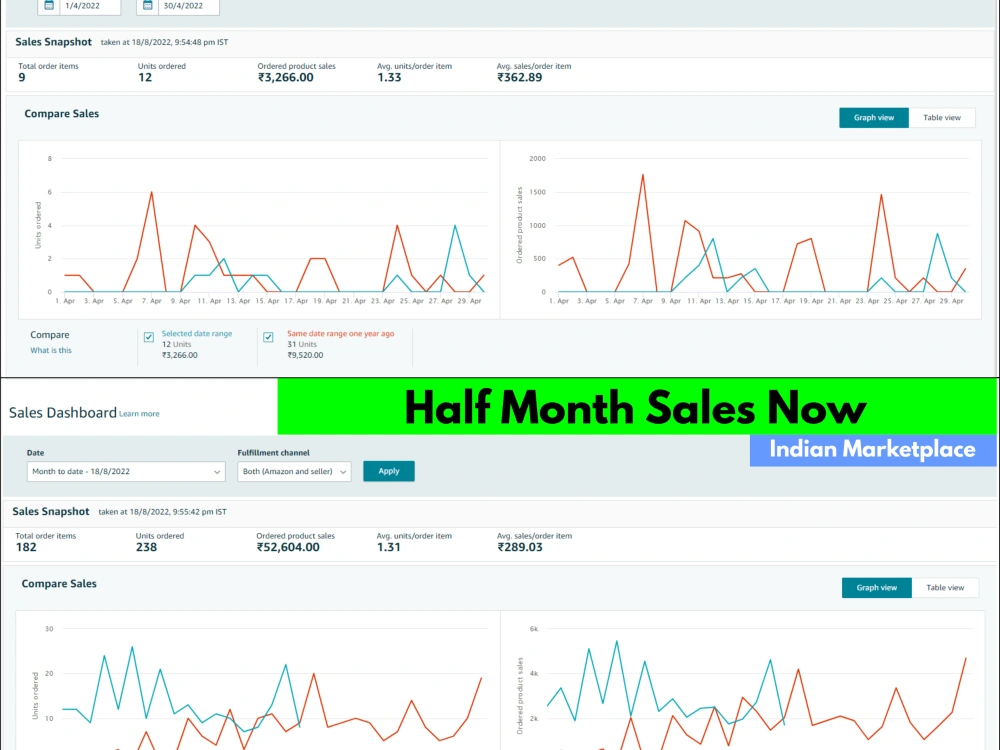Open calendar icon beside 30/4/2022 end date

[x=148, y=6]
